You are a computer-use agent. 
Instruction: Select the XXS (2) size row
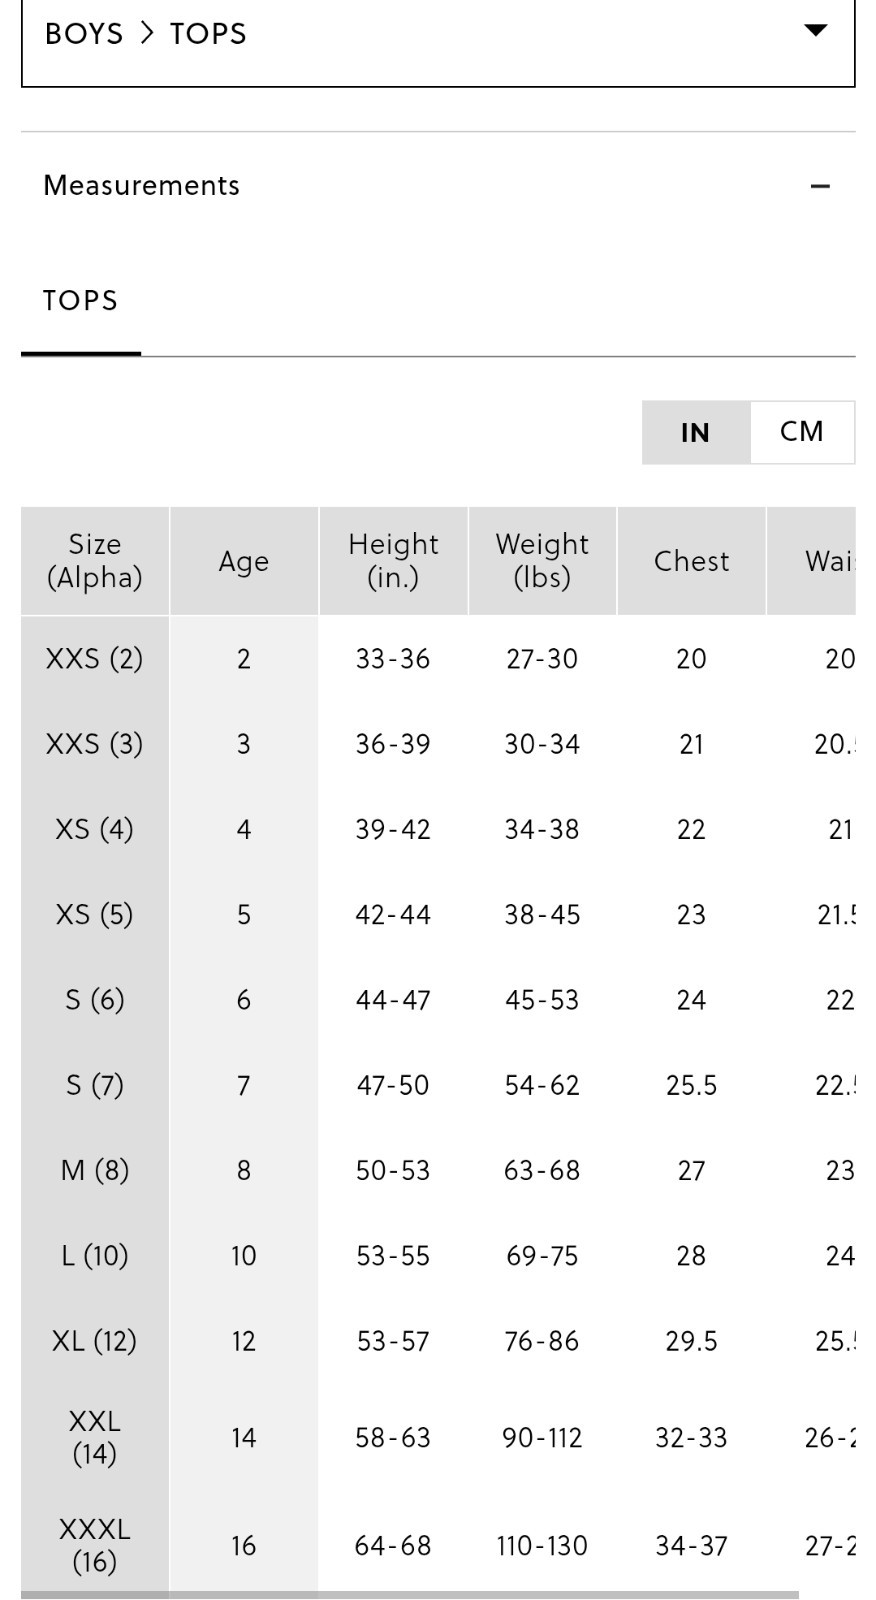[x=438, y=659]
